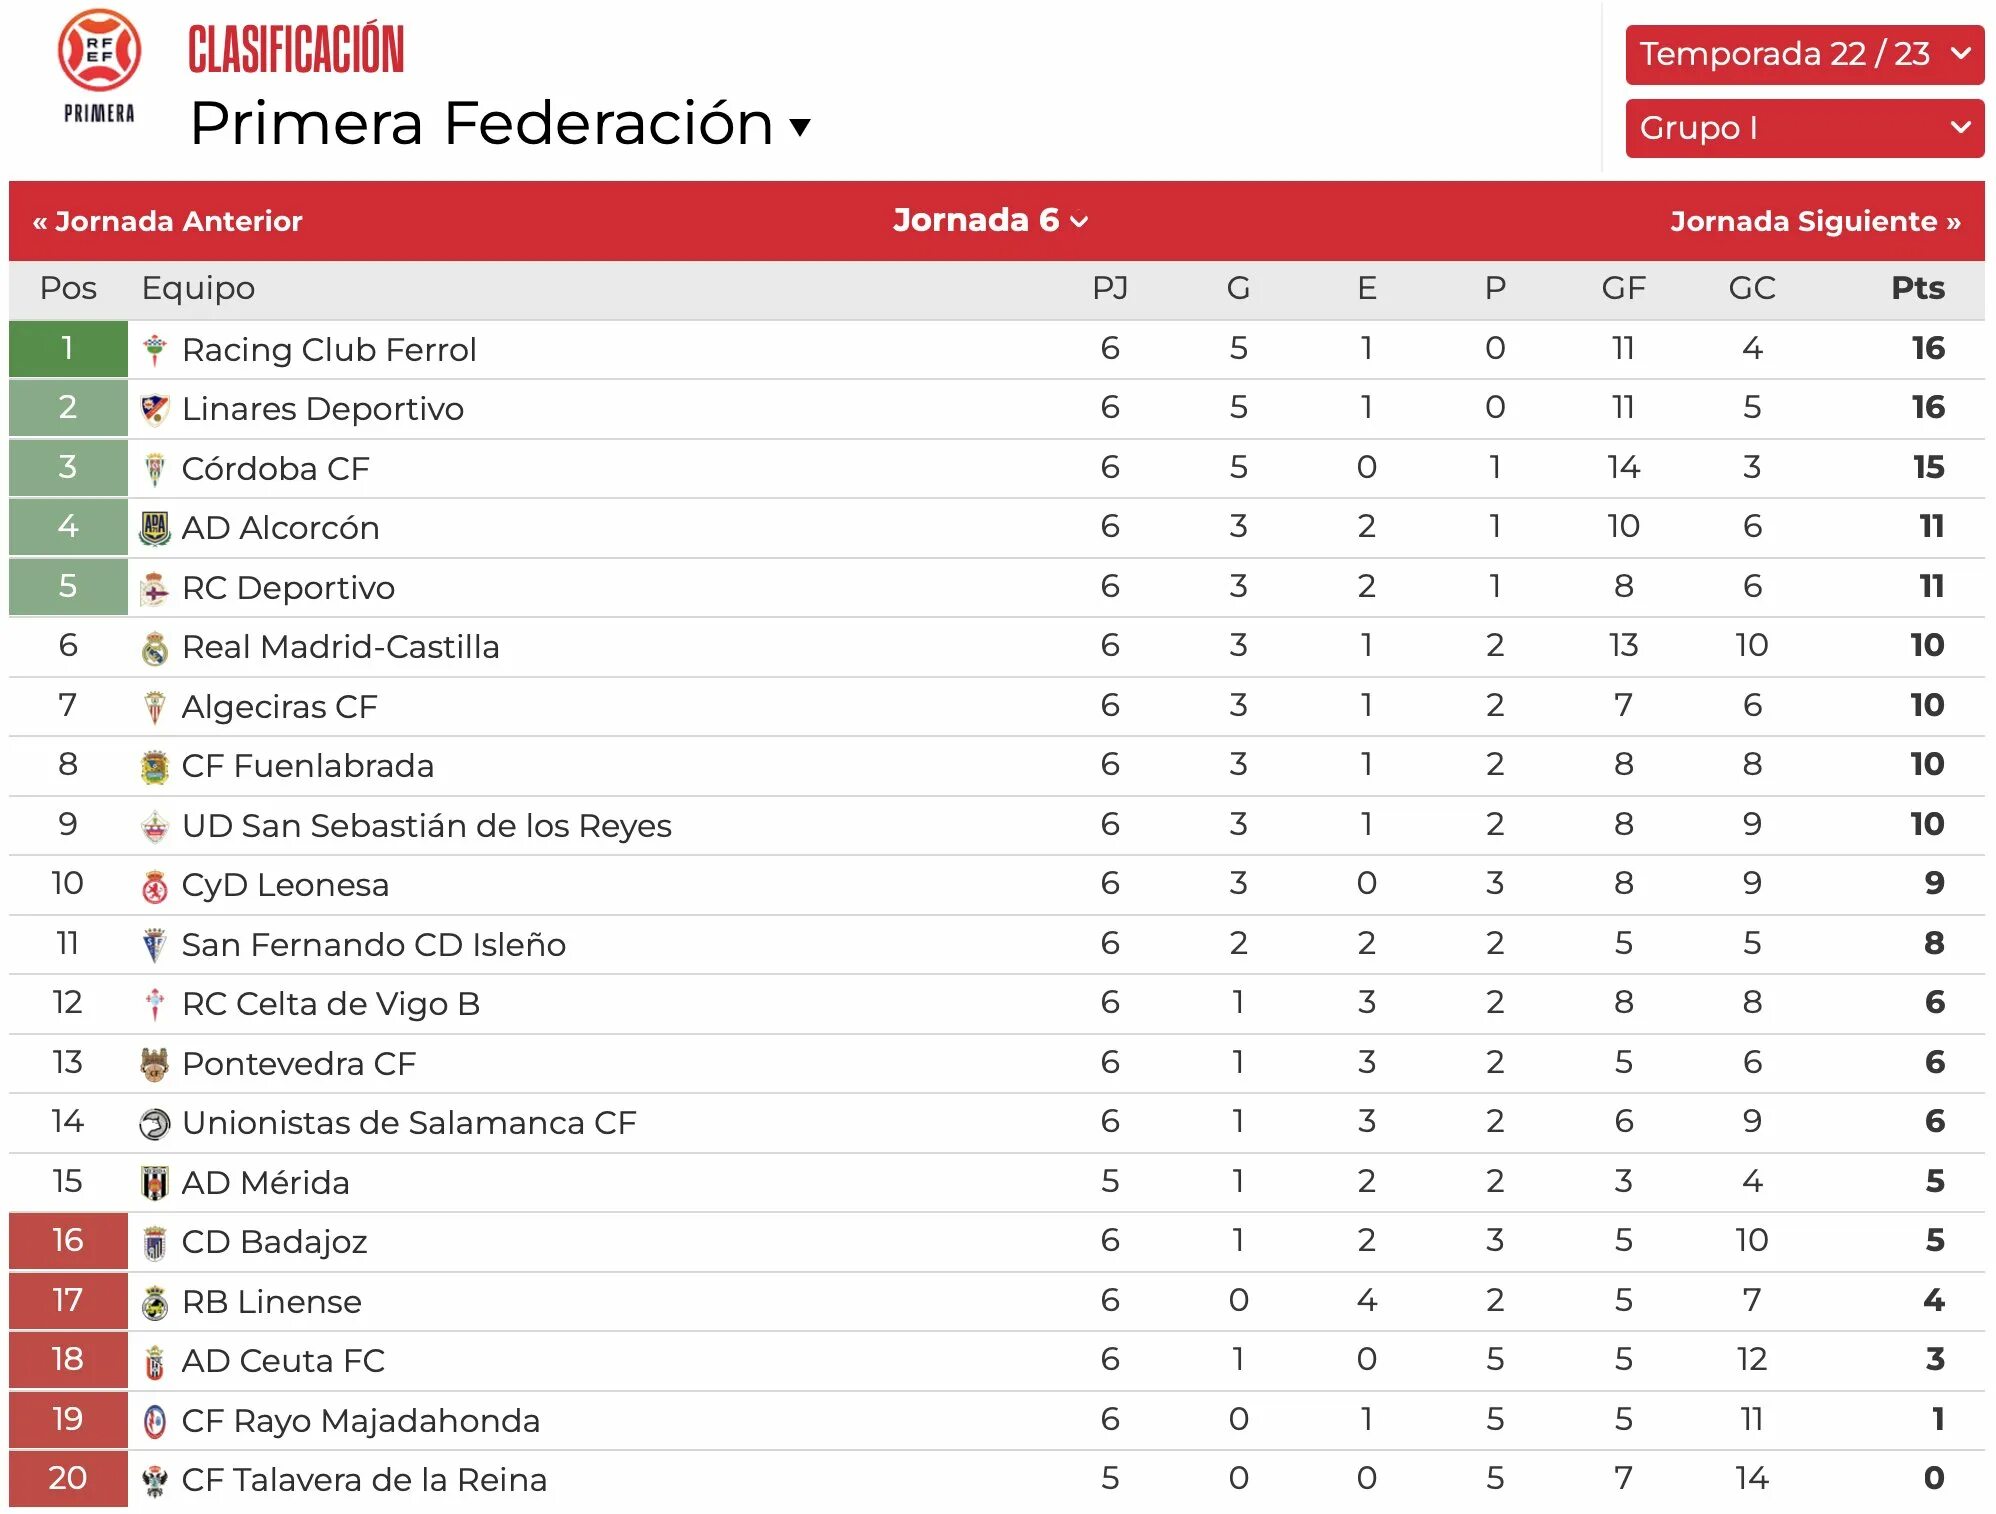This screenshot has width=1996, height=1514.
Task: Click the Córdoba CF crest
Action: [154, 469]
